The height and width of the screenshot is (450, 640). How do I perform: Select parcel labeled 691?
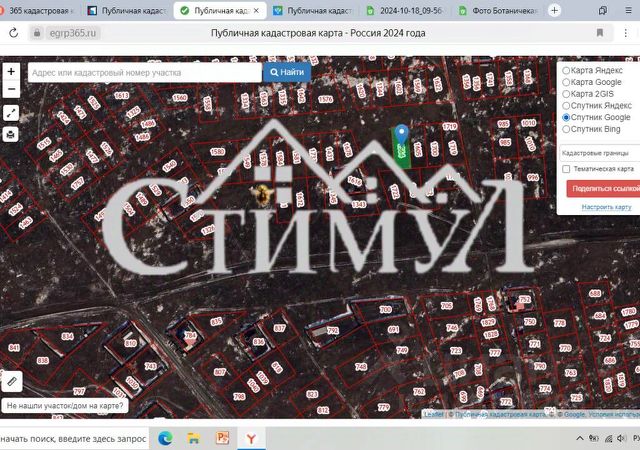point(393,329)
